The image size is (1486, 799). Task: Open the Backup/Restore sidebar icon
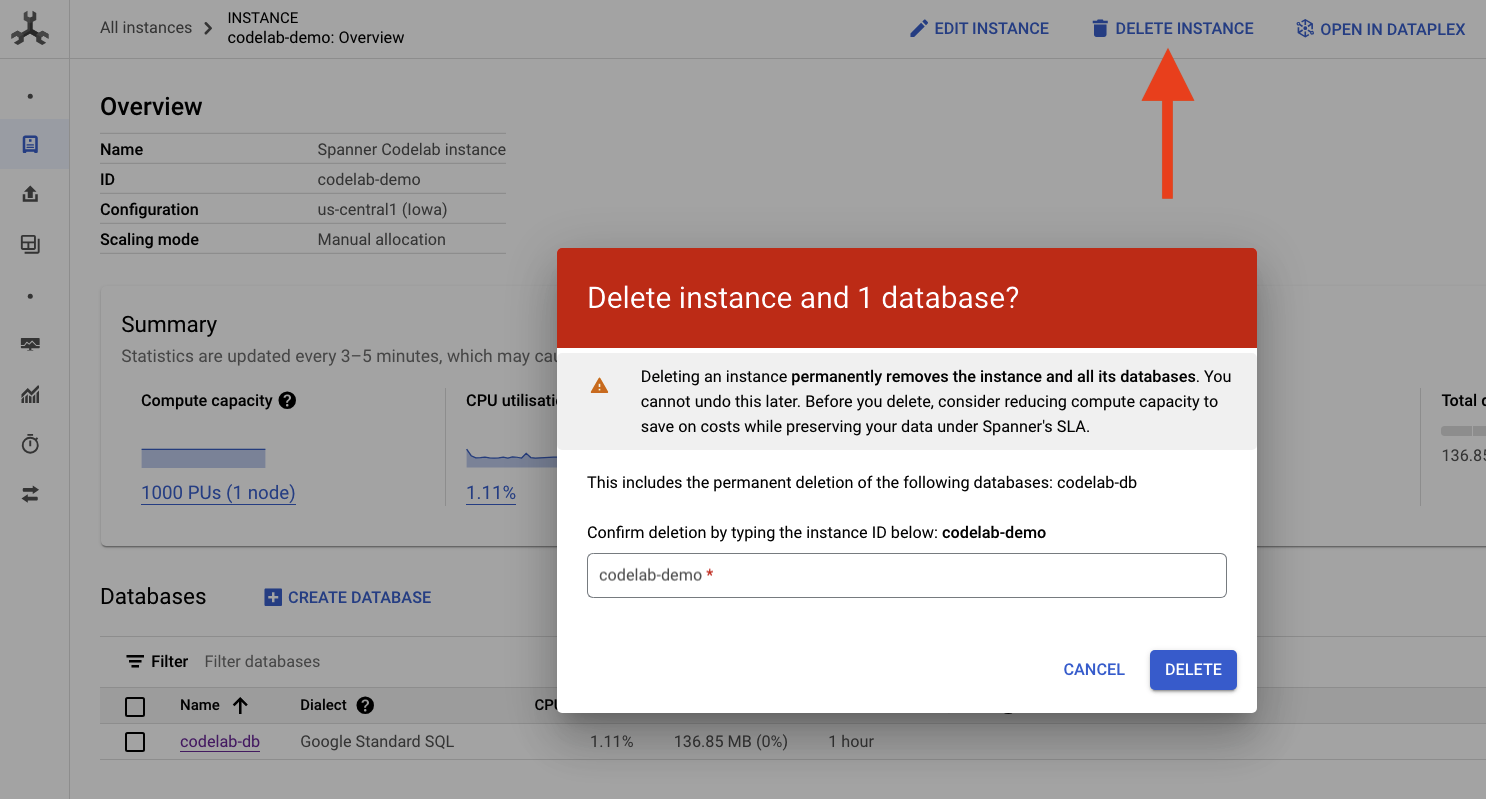pos(30,244)
